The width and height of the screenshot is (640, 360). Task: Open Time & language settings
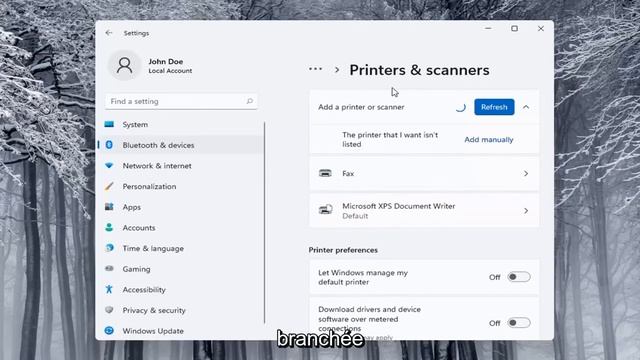click(180, 248)
